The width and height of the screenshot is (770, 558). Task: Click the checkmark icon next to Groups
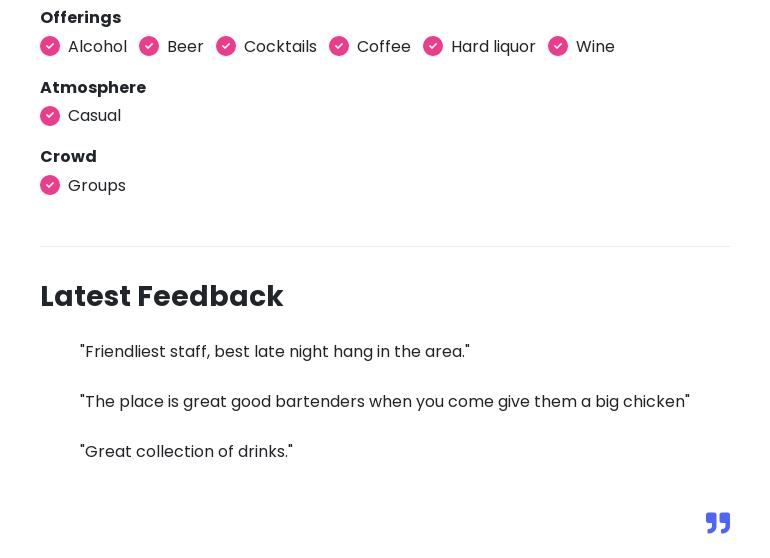coord(50,186)
